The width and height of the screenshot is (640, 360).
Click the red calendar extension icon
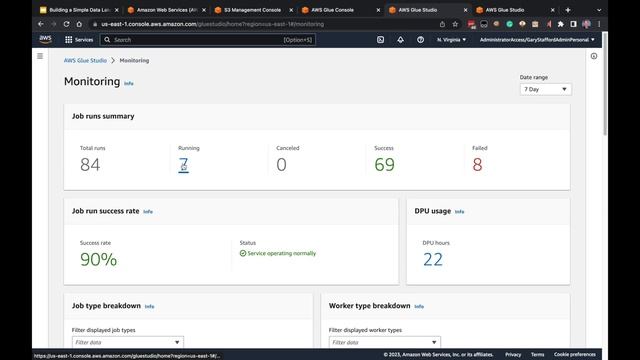(471, 24)
